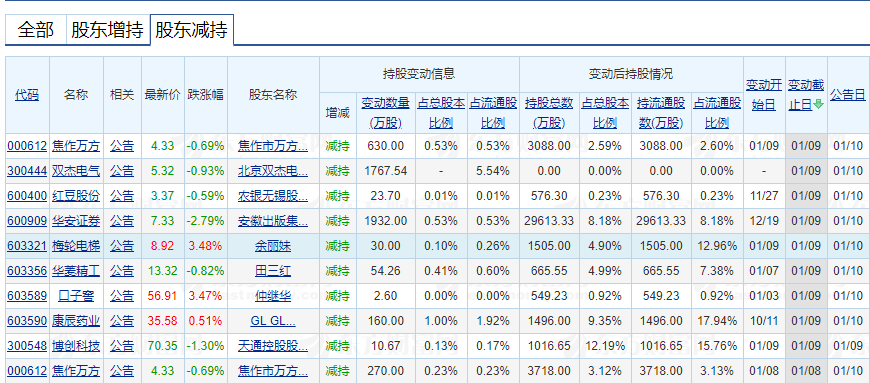The image size is (870, 383).
Task: Select the 股东减持 tab
Action: click(191, 29)
